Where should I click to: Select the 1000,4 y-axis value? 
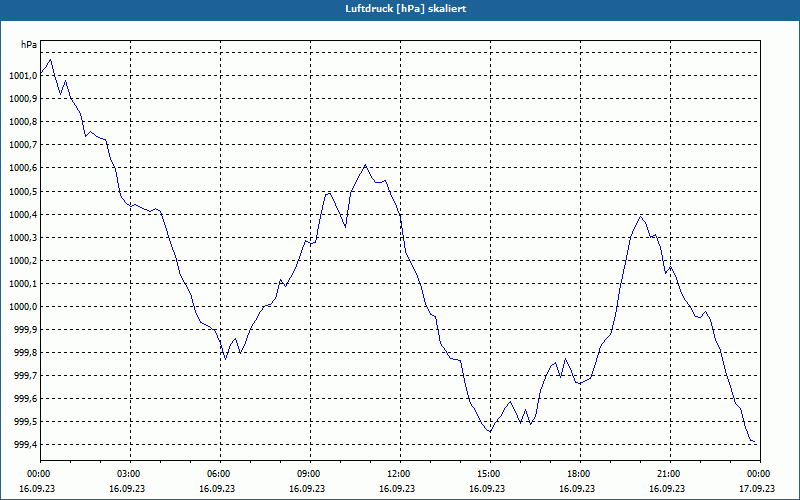(x=23, y=214)
